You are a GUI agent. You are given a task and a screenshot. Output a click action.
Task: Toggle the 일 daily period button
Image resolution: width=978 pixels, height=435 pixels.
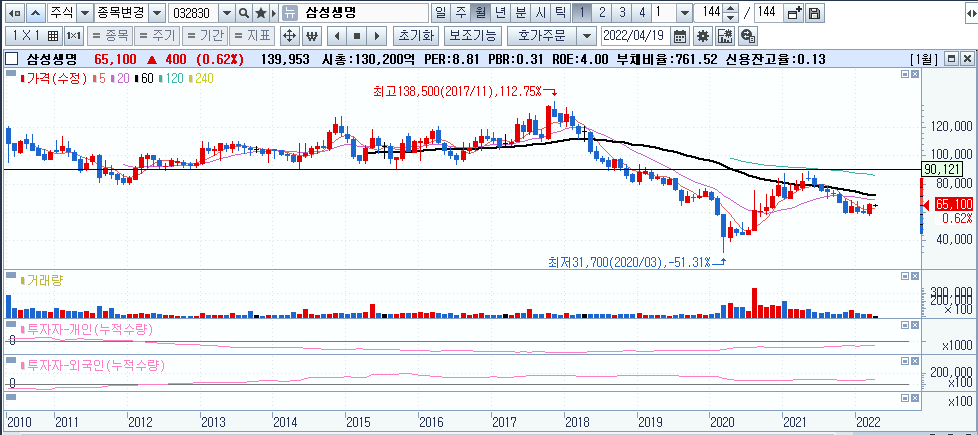pos(440,12)
